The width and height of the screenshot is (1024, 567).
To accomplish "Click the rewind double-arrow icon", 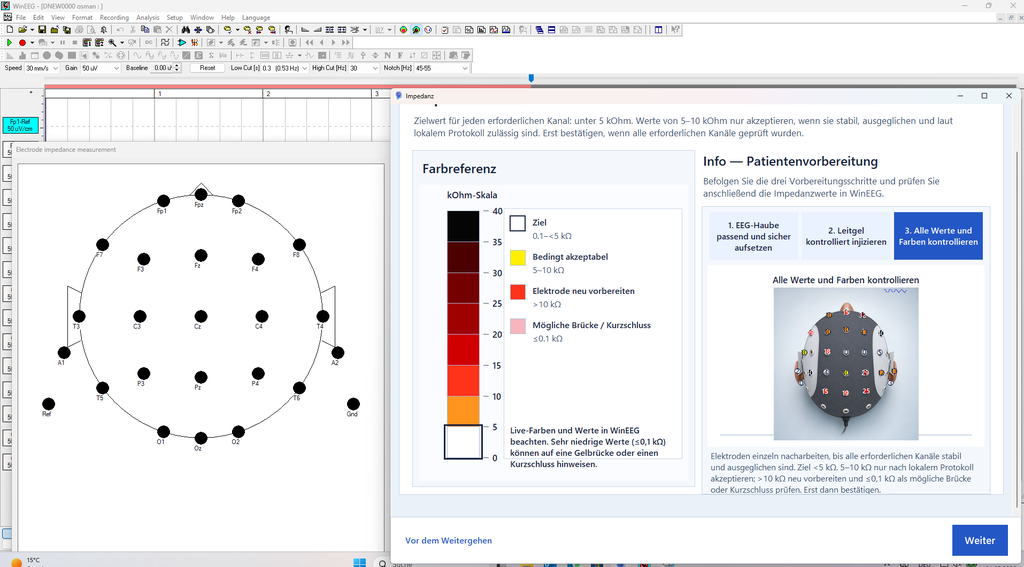I will (309, 42).
